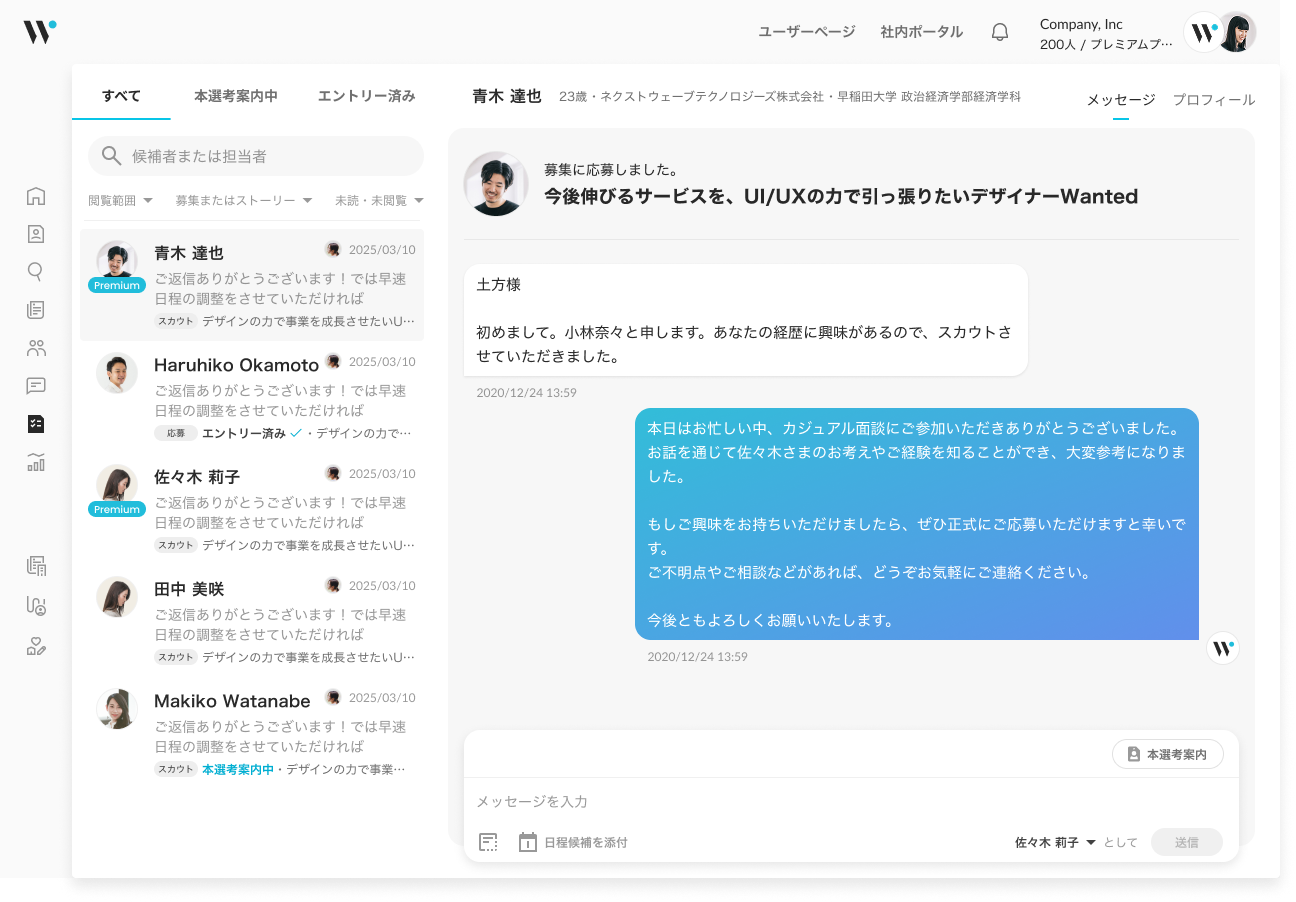Expand the 未読・未閲覧 filter dropdown
Screen dimensions: 1296x902
click(x=378, y=201)
